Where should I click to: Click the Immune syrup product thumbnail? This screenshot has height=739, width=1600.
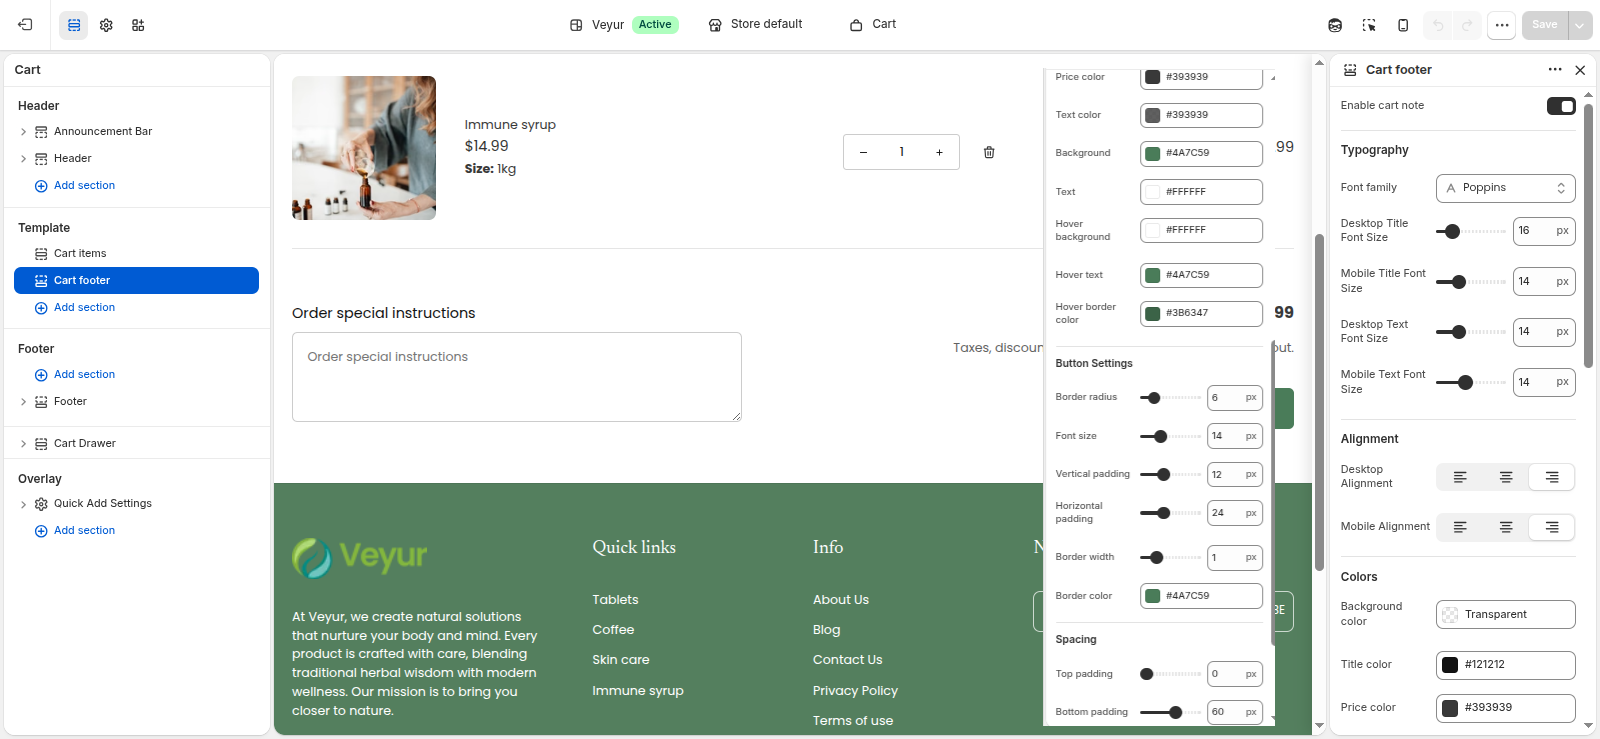[364, 148]
